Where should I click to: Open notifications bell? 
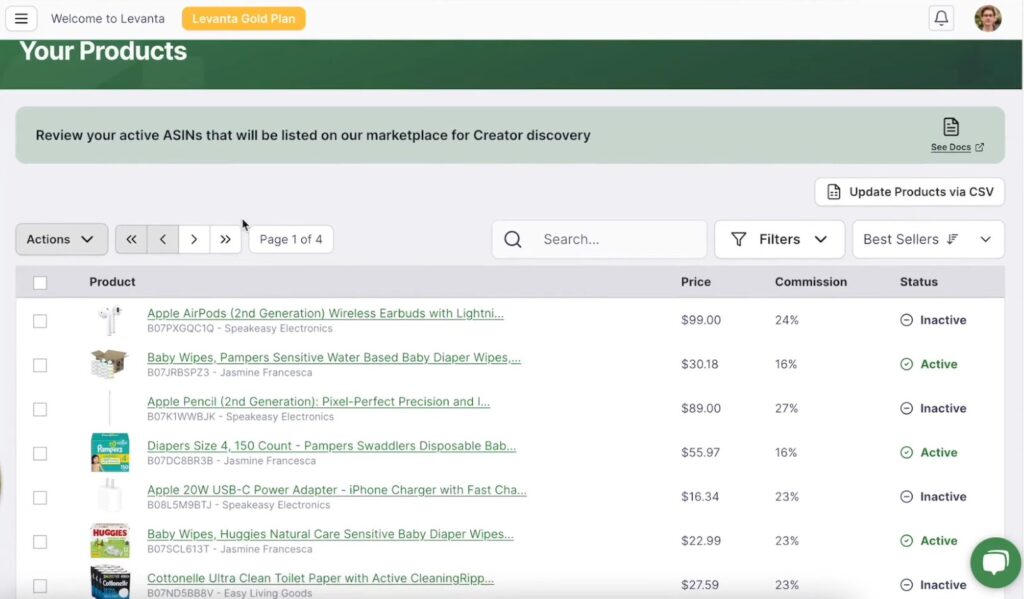(x=941, y=18)
